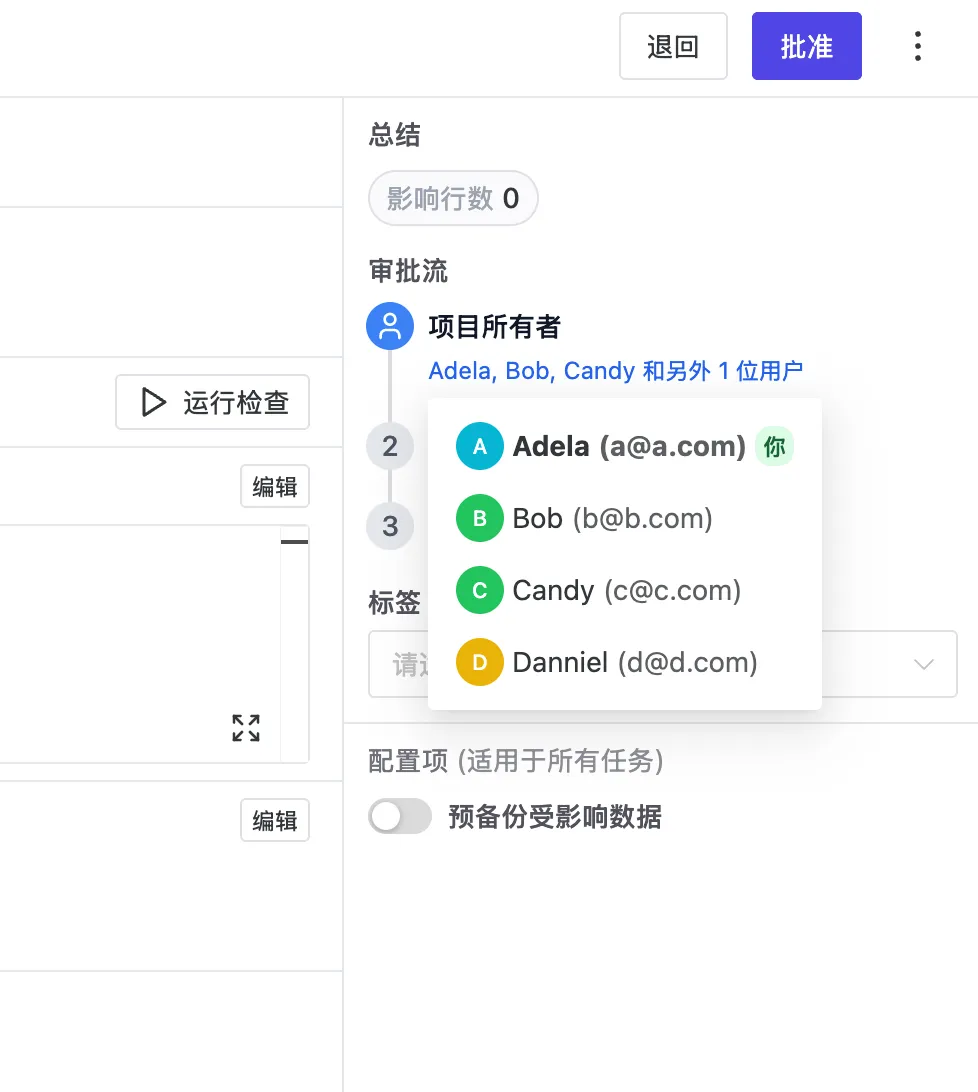
Task: Click Candy's avatar icon
Action: click(479, 590)
